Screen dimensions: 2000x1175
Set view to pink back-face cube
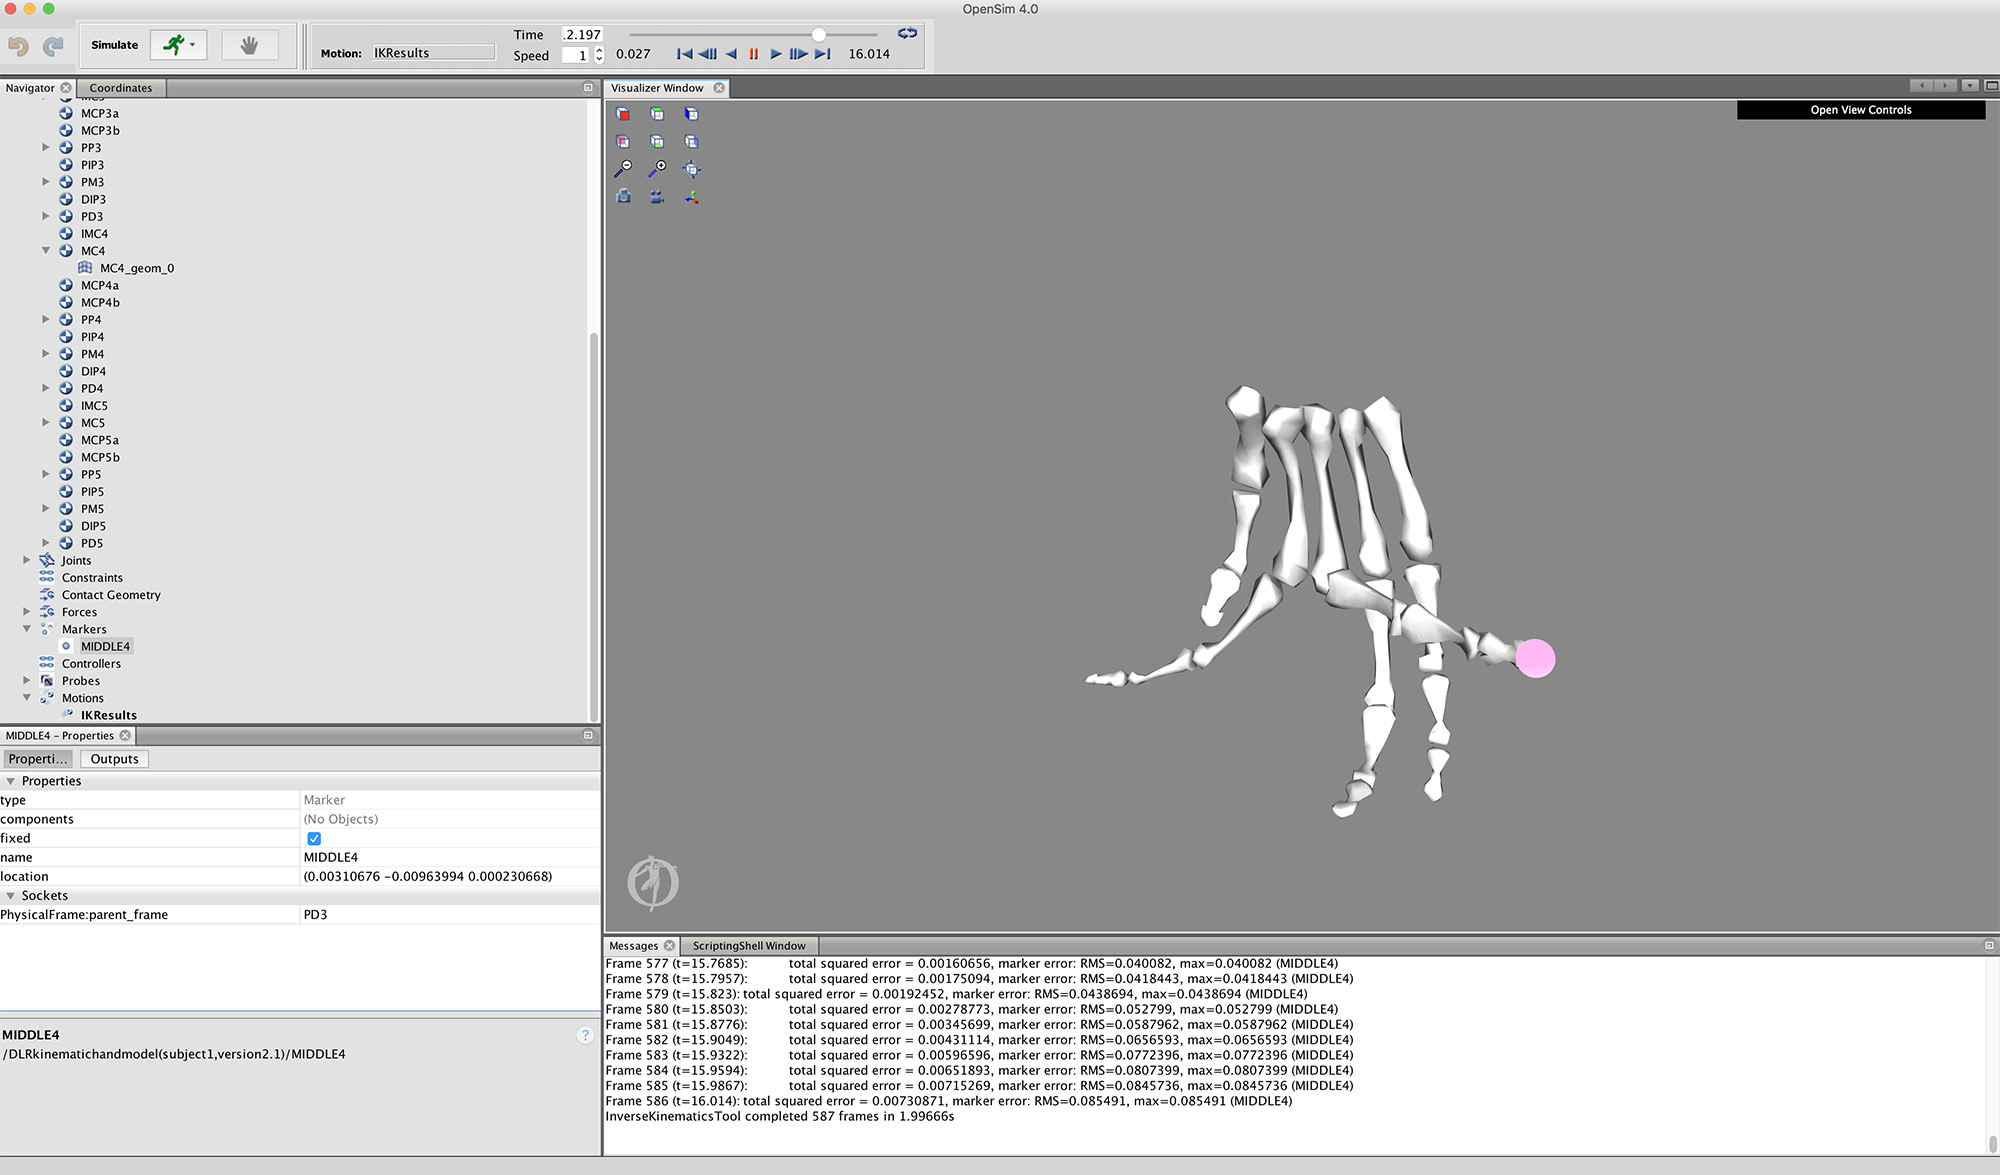click(x=623, y=141)
